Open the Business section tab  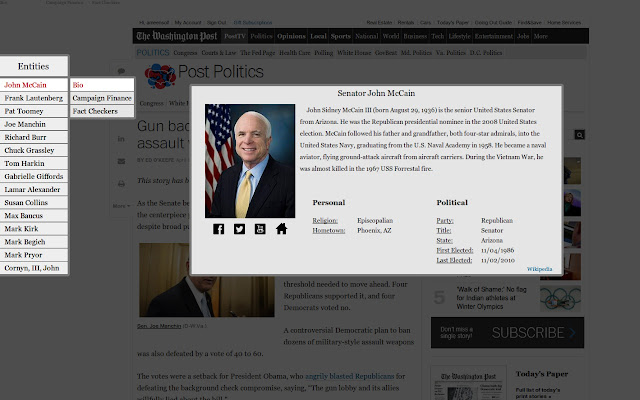click(415, 36)
